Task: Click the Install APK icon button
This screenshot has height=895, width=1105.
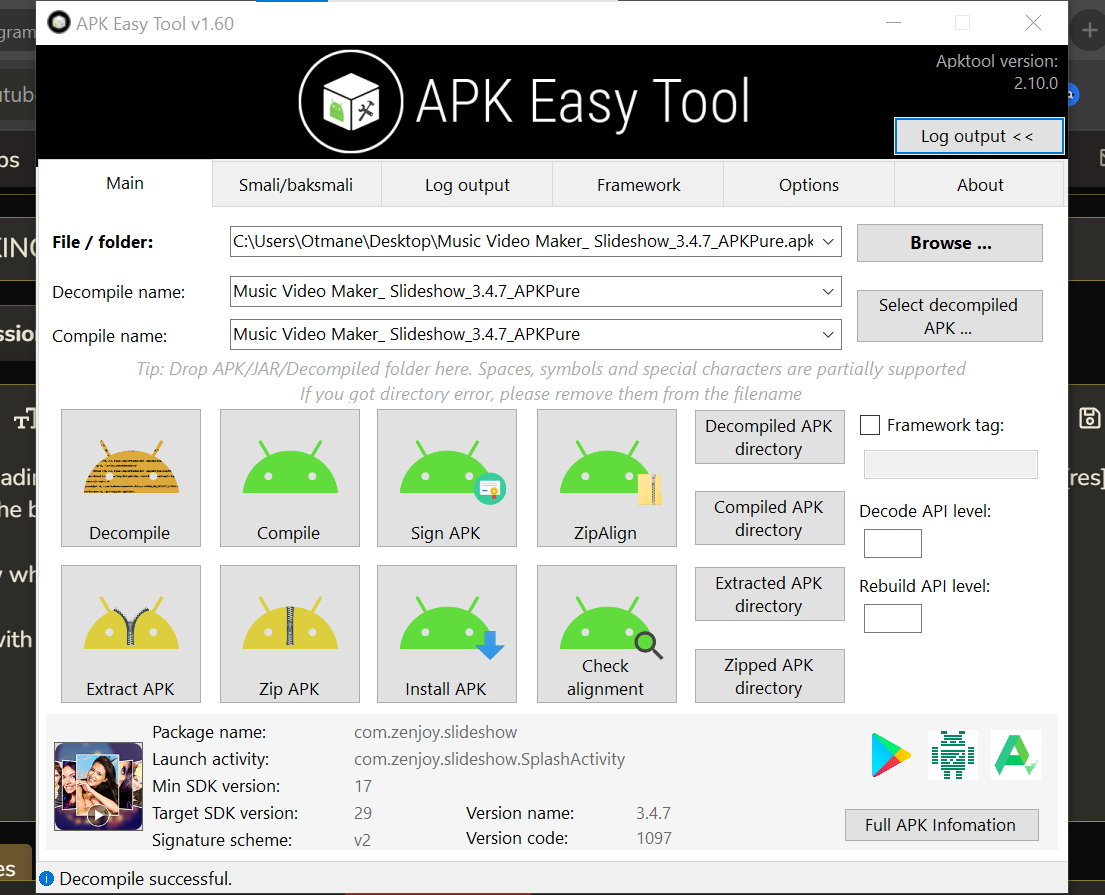Action: (x=447, y=634)
